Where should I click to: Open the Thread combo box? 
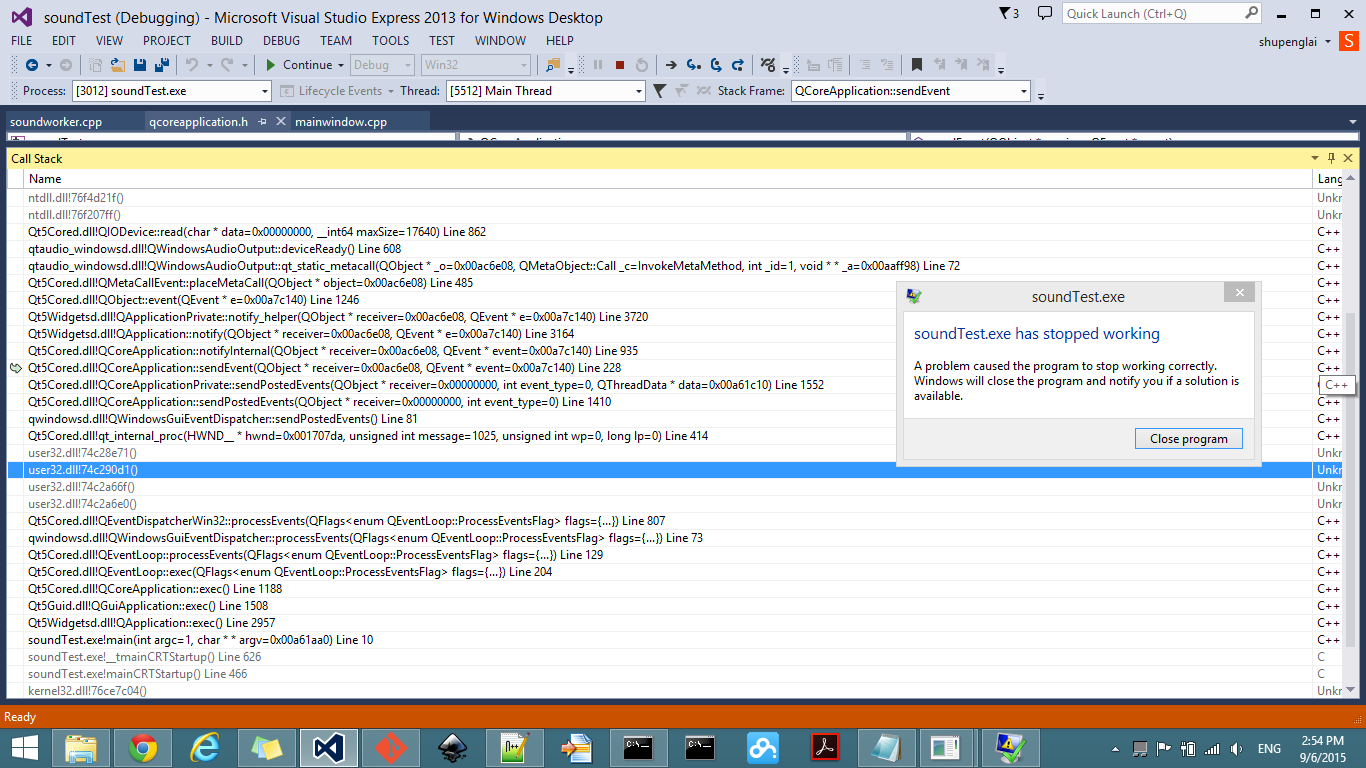point(545,91)
